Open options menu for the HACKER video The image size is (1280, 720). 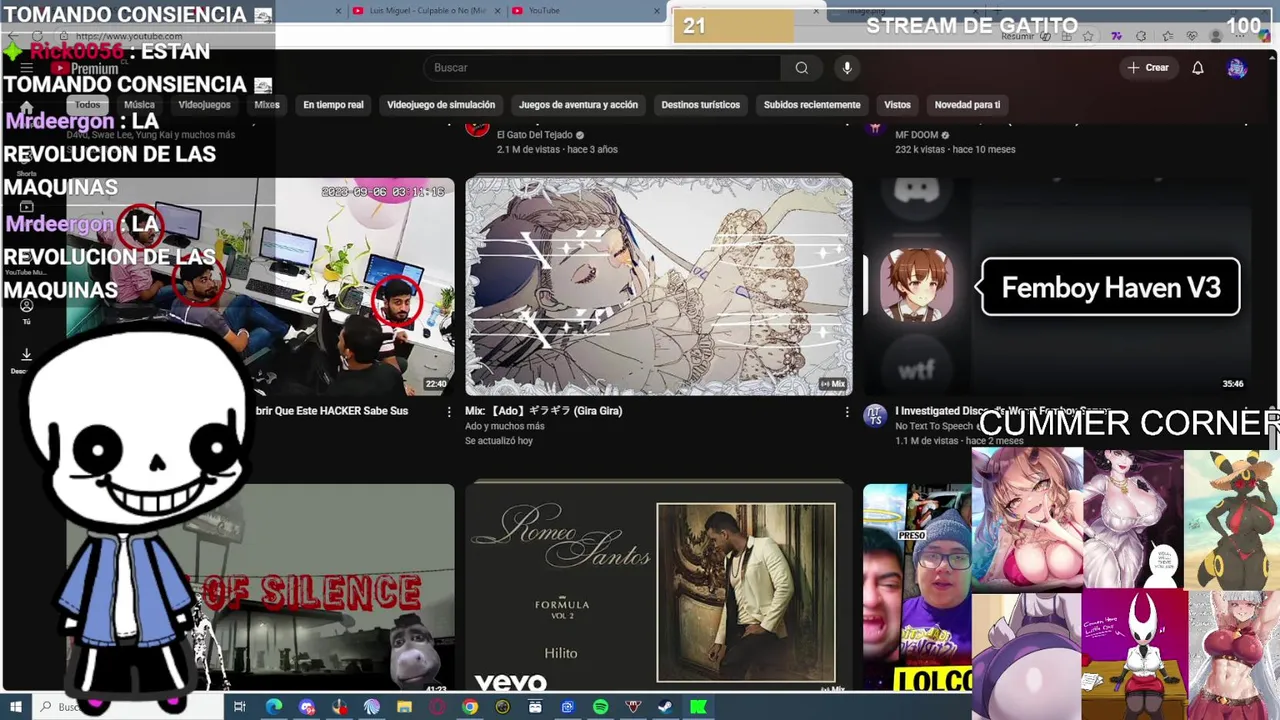pyautogui.click(x=448, y=412)
